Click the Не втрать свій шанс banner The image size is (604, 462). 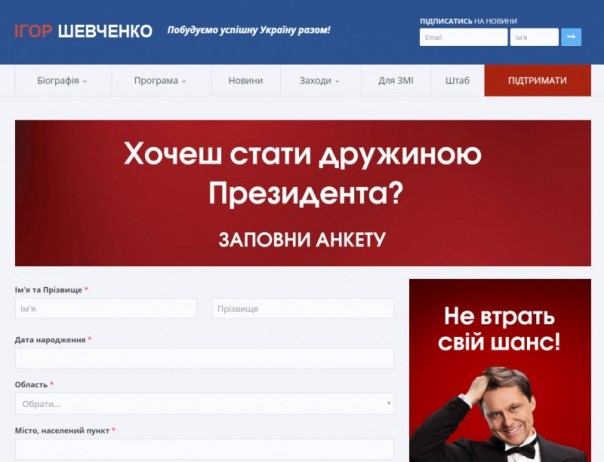coord(500,370)
